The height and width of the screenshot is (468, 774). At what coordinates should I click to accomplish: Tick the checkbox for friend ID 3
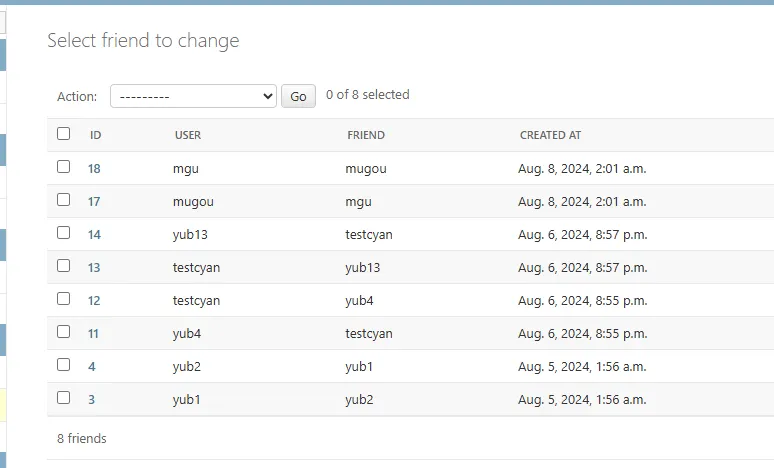click(x=64, y=398)
